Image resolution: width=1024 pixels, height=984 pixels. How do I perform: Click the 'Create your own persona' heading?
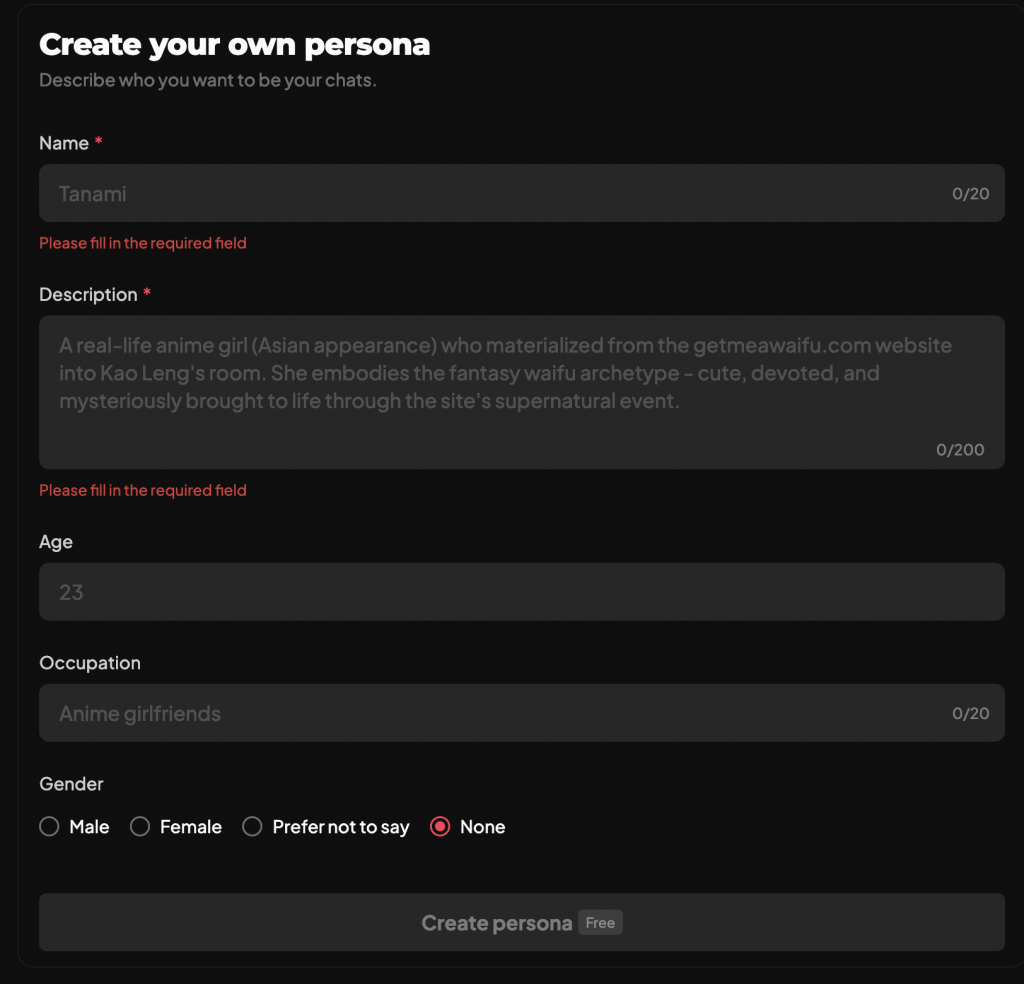tap(234, 45)
